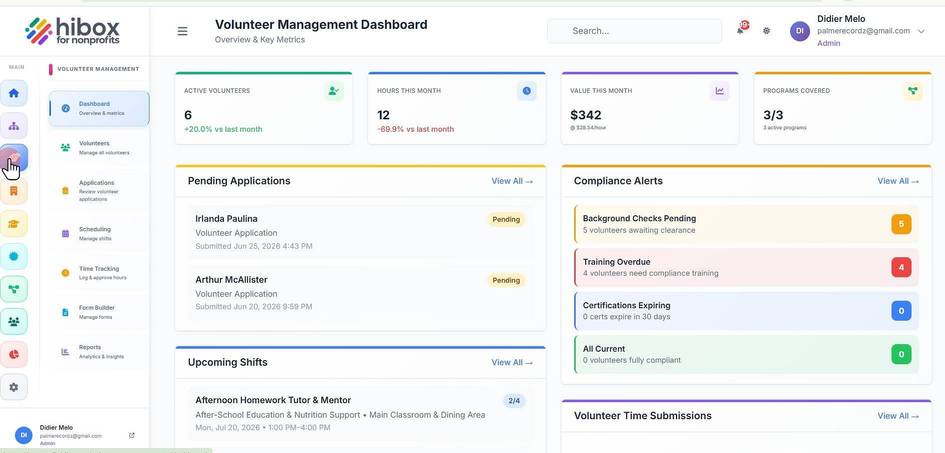Click the Active Volunteers card icon
This screenshot has height=453, width=945.
tap(333, 91)
